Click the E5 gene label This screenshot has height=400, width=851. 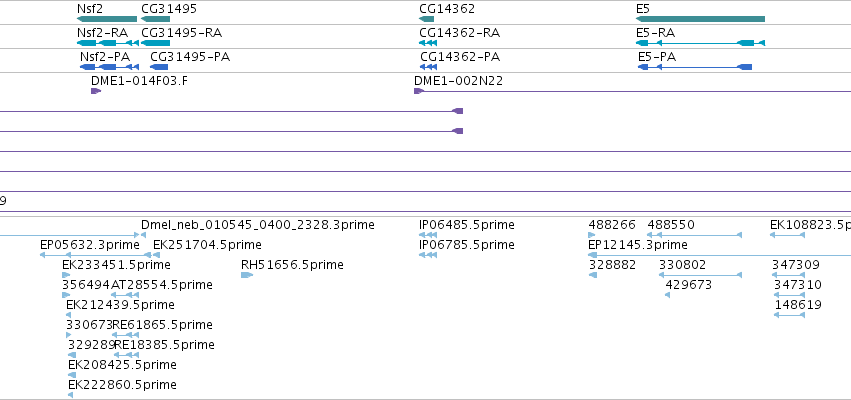[643, 9]
